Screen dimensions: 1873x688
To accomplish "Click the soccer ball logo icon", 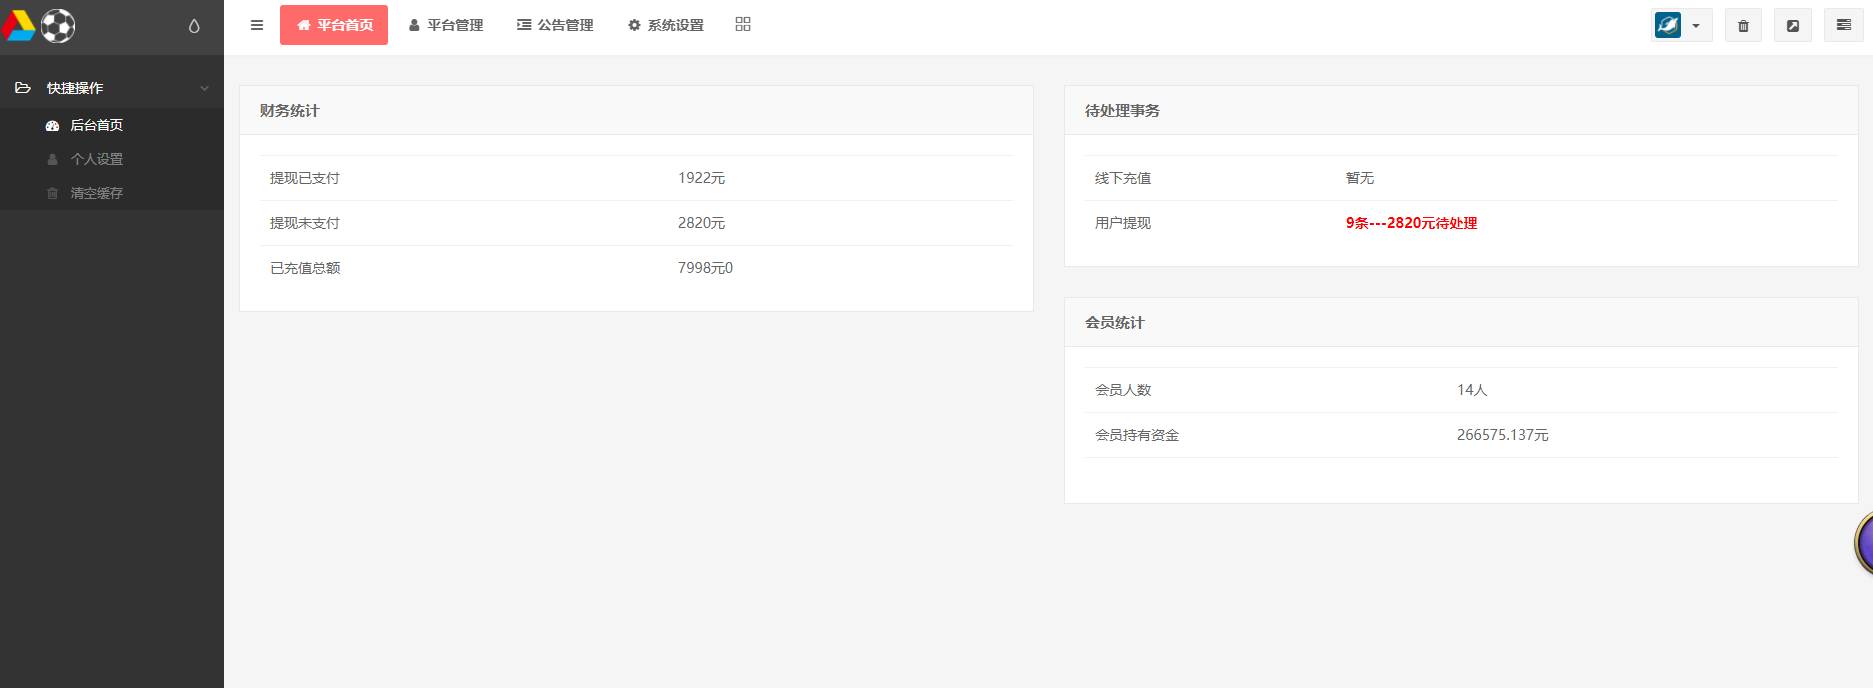I will pyautogui.click(x=58, y=26).
